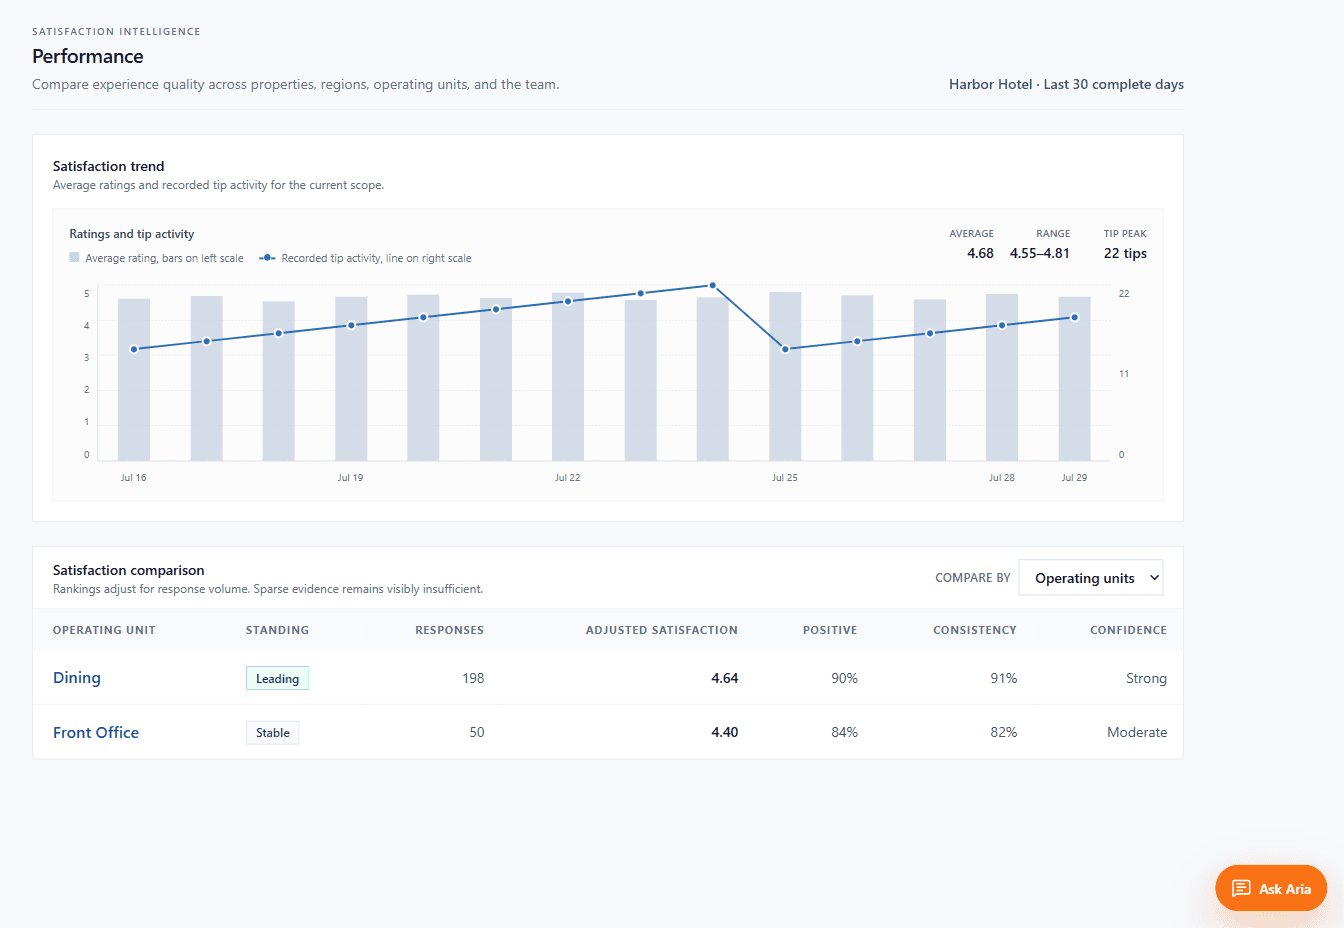Click the 84% positive value for Front Office
This screenshot has height=928, width=1344.
[x=845, y=732]
